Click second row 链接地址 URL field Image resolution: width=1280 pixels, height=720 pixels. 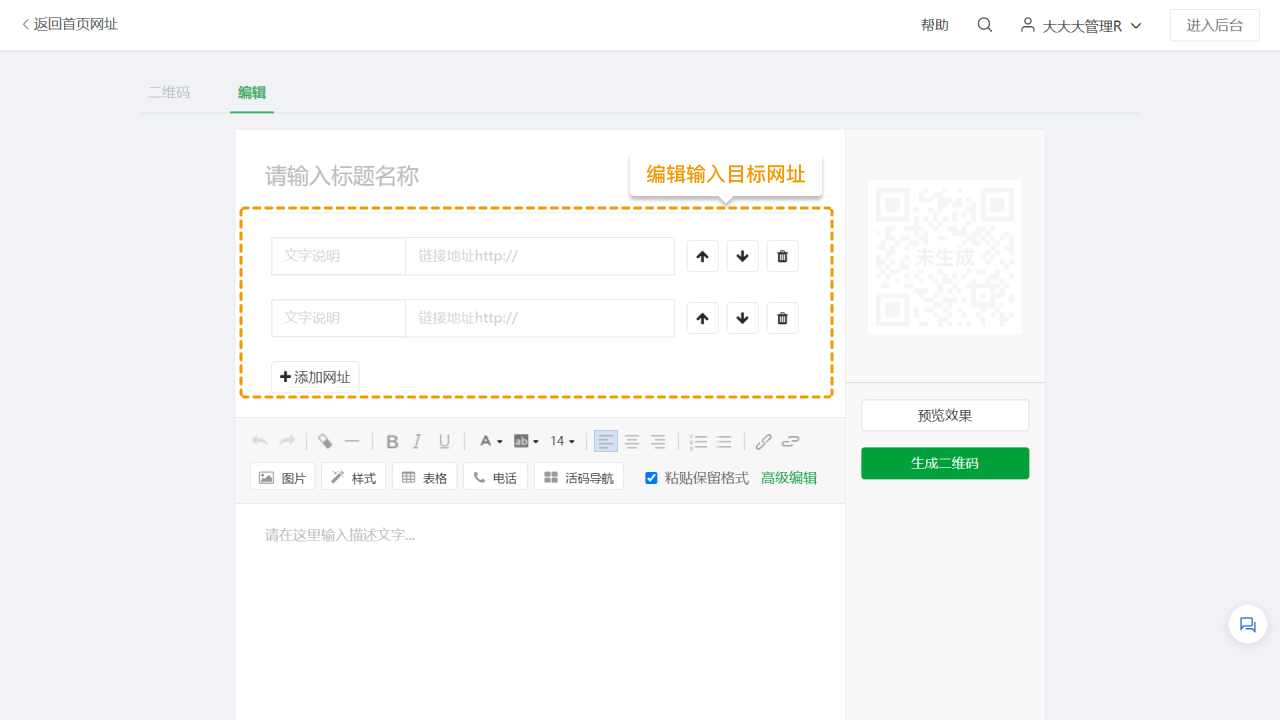pos(540,318)
